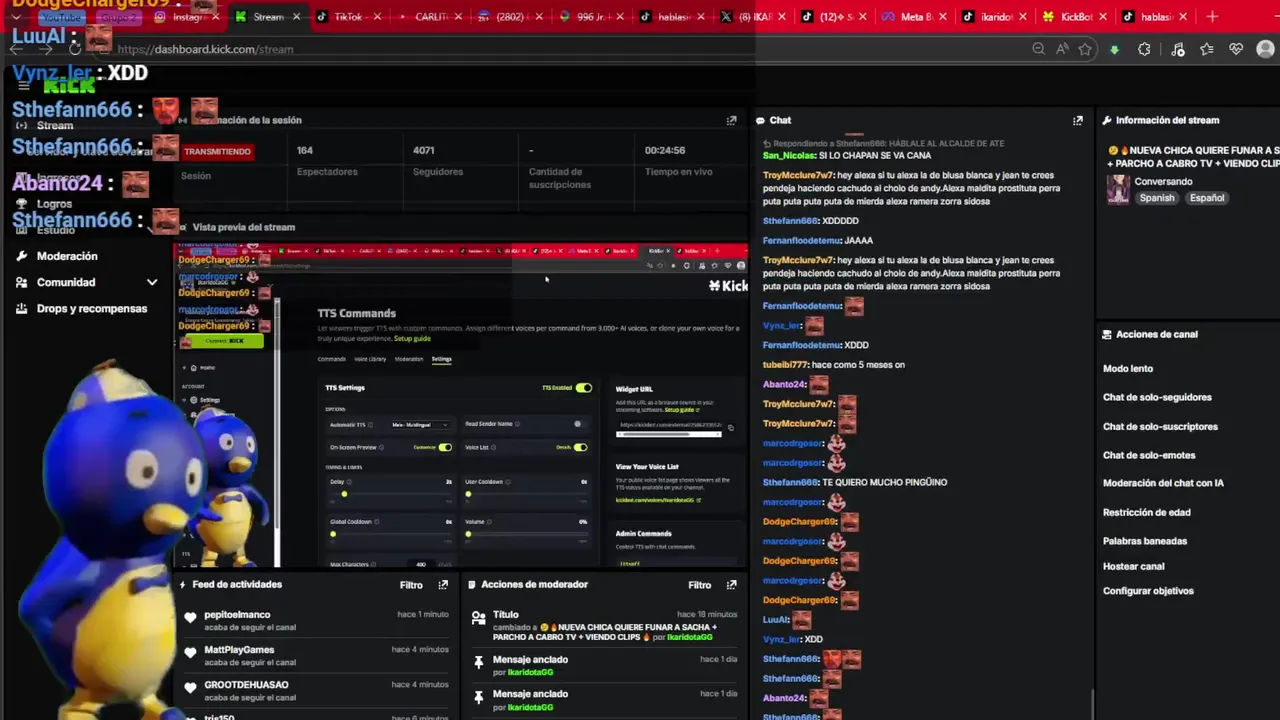Viewport: 1280px width, 720px height.
Task: Switch to the Meta browser tab
Action: pos(915,17)
